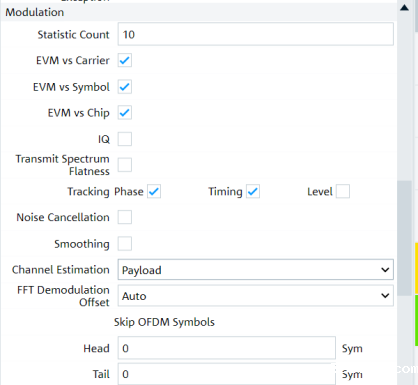Click the scroll up arrow
The height and width of the screenshot is (385, 418).
pyautogui.click(x=404, y=8)
